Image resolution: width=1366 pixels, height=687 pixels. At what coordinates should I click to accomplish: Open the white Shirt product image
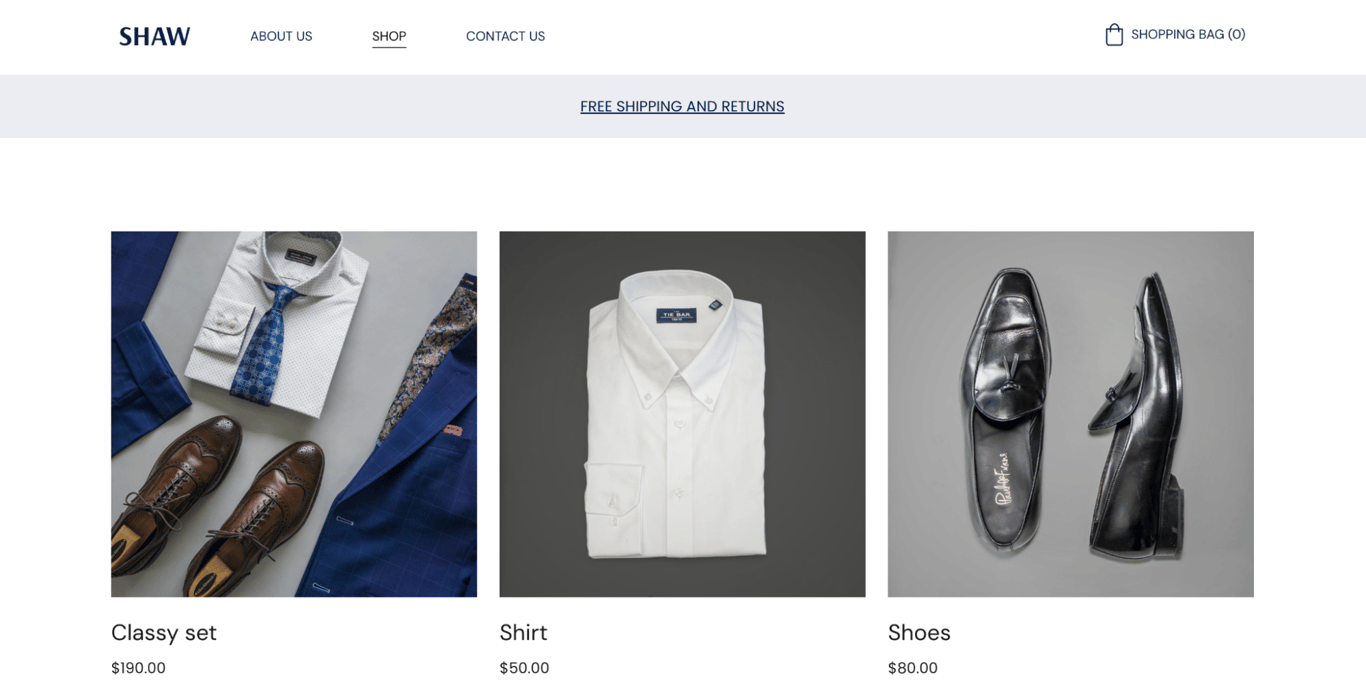[682, 413]
